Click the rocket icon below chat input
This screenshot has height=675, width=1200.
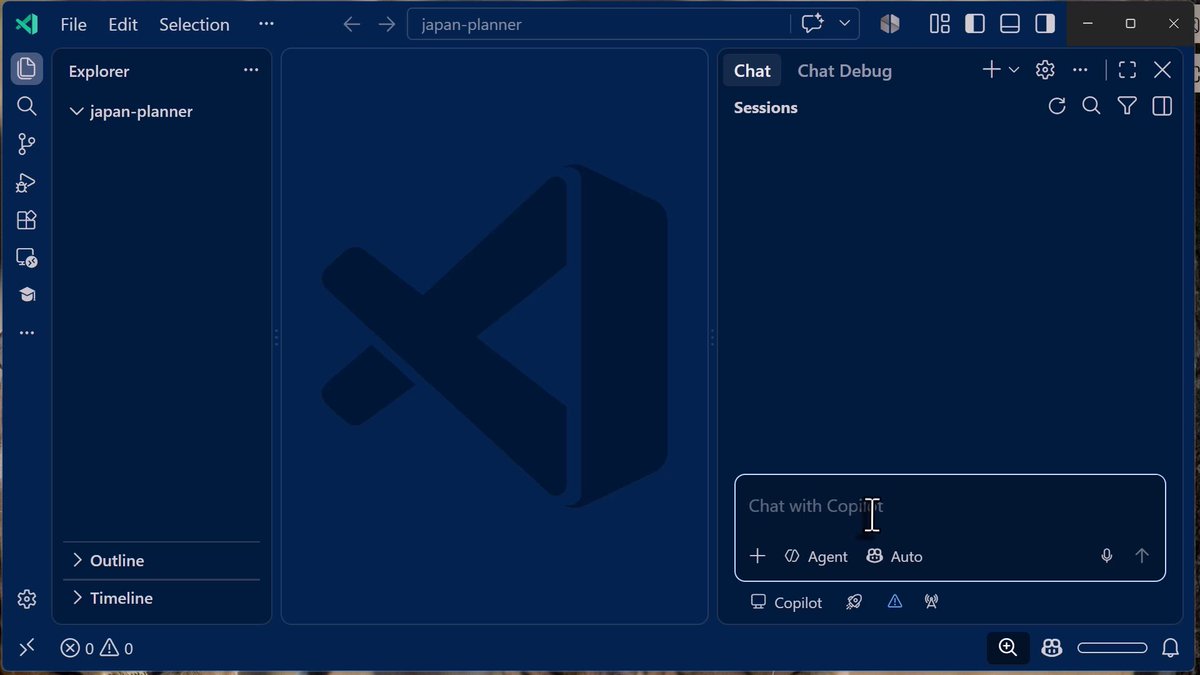[854, 602]
